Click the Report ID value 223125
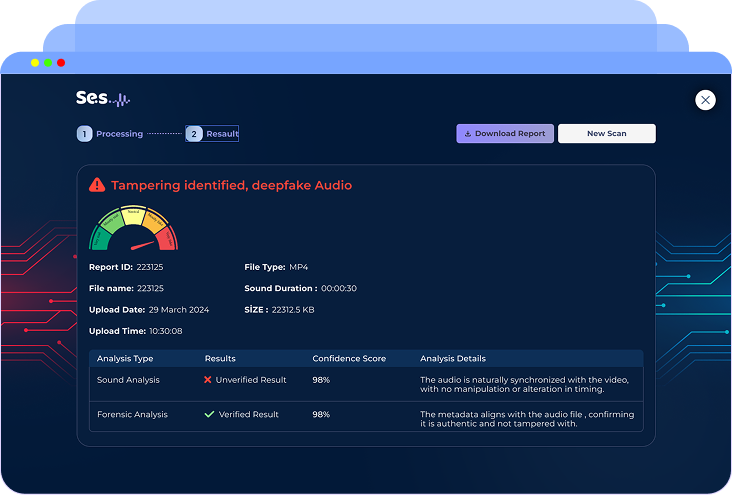732x495 pixels. point(150,267)
